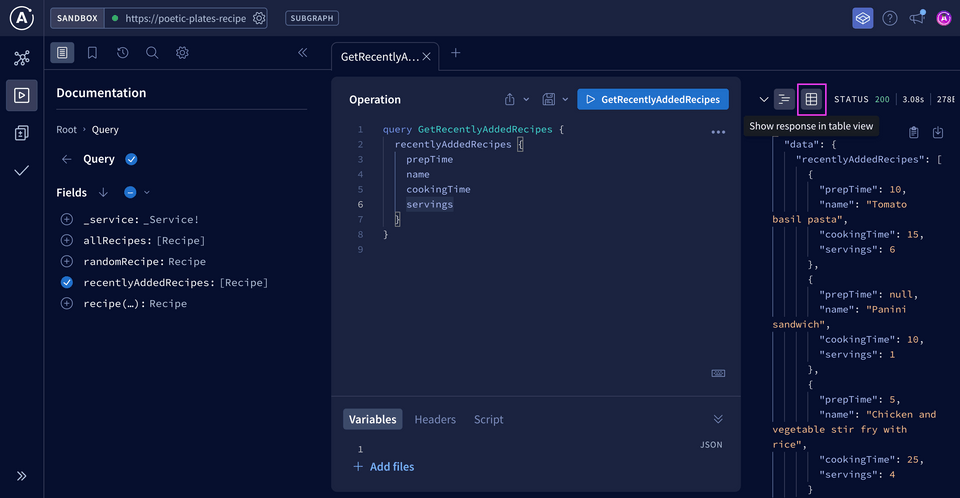The height and width of the screenshot is (498, 960).
Task: Click the cookingTime line in the editor
Action: coord(438,189)
